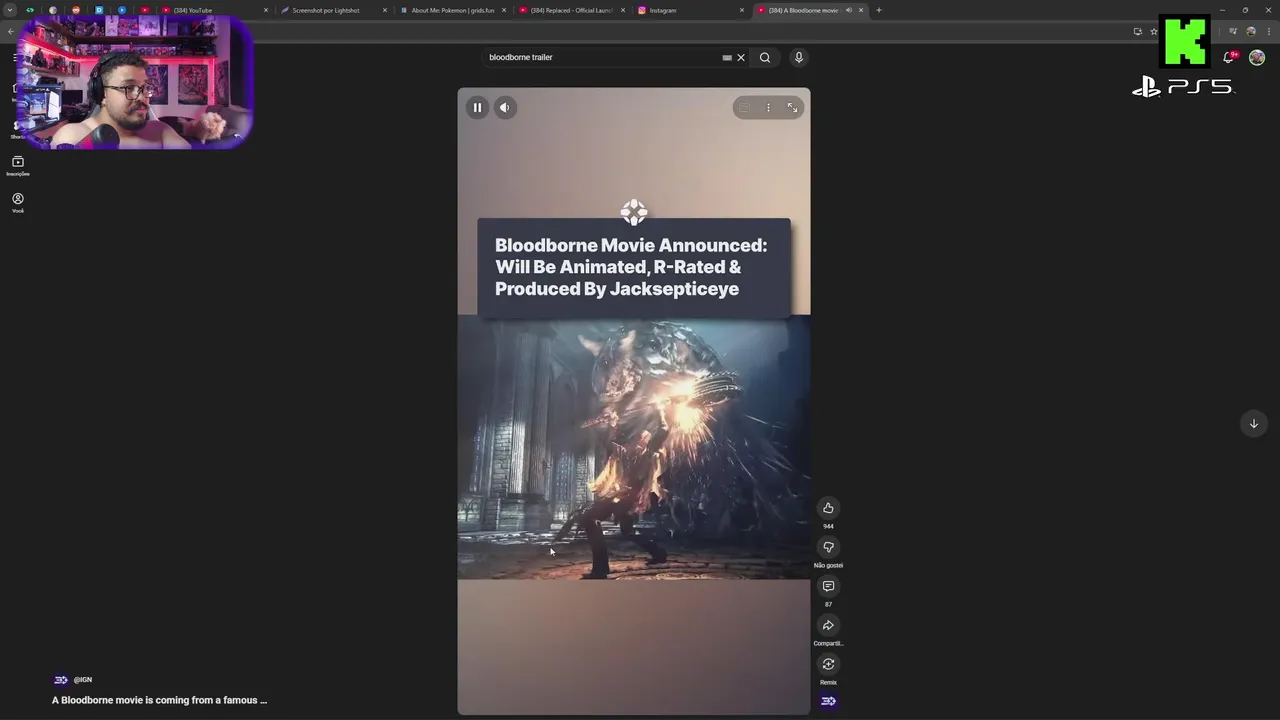Open Chrome media control button
Viewport: 1280px width, 720px height.
point(1233,31)
